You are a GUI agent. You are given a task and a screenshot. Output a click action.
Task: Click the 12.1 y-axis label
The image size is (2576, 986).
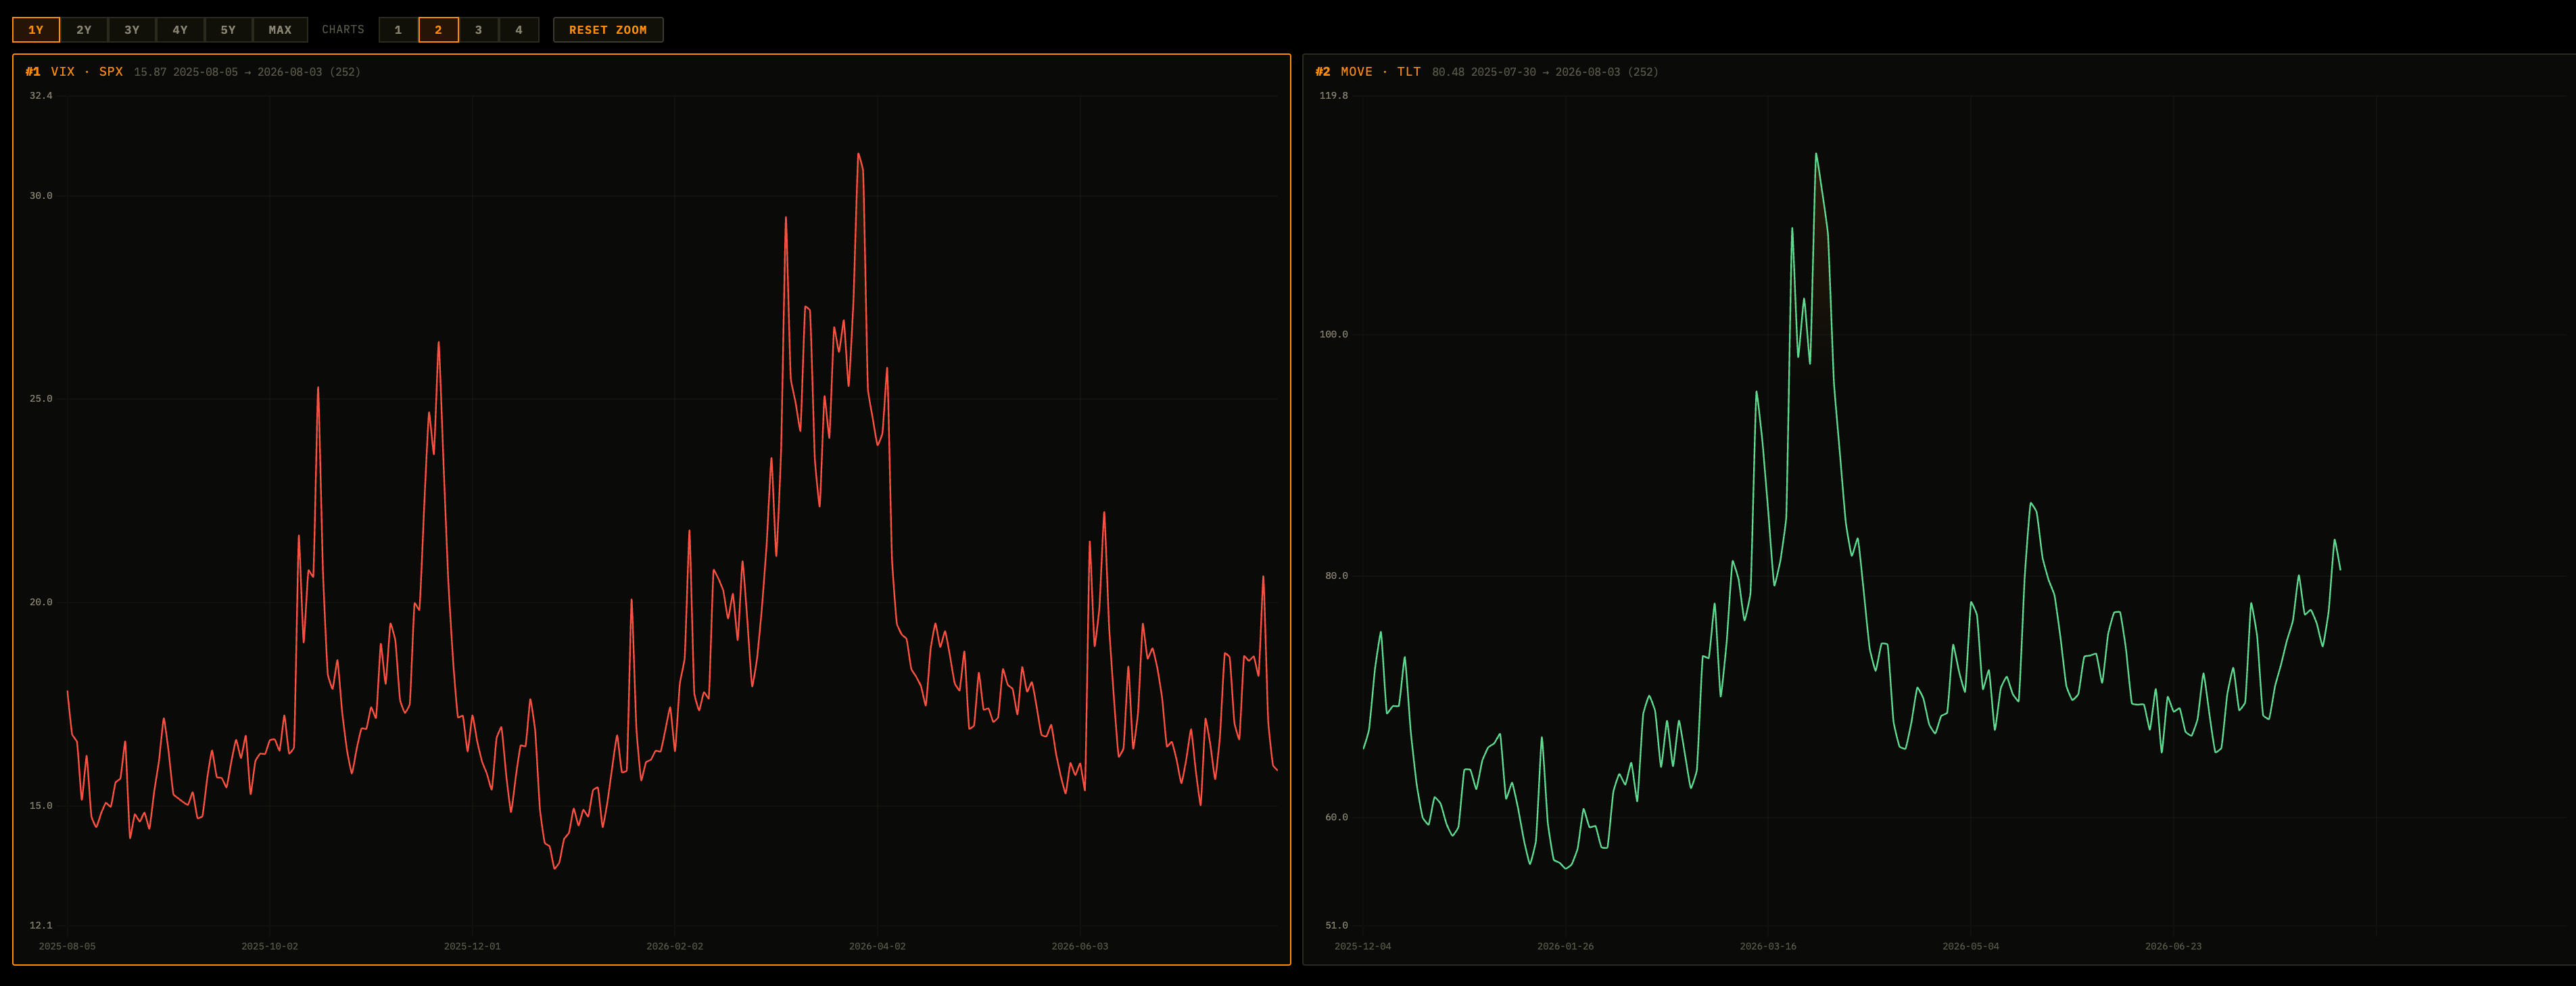[41, 925]
